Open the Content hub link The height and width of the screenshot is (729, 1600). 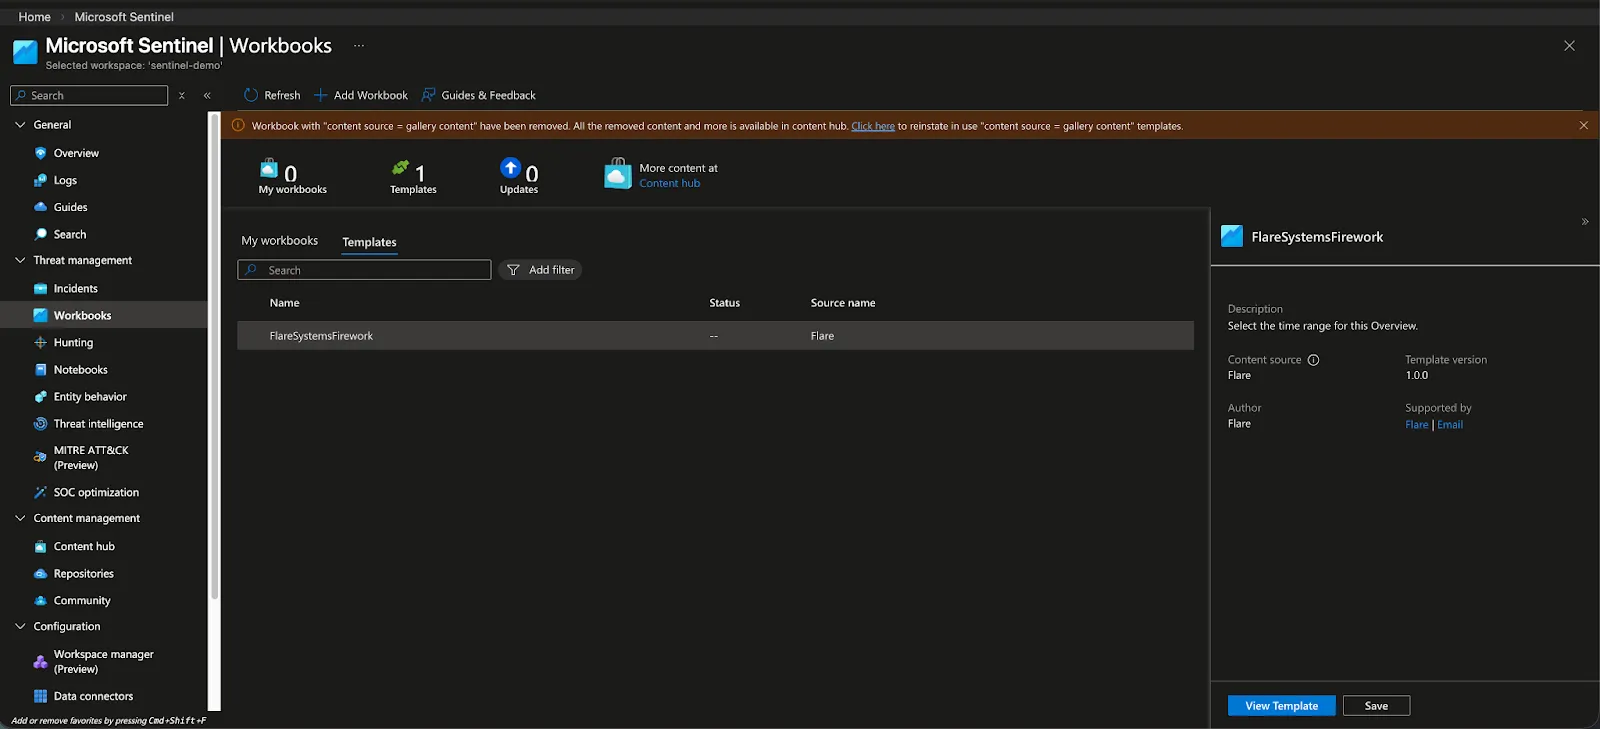coord(669,184)
